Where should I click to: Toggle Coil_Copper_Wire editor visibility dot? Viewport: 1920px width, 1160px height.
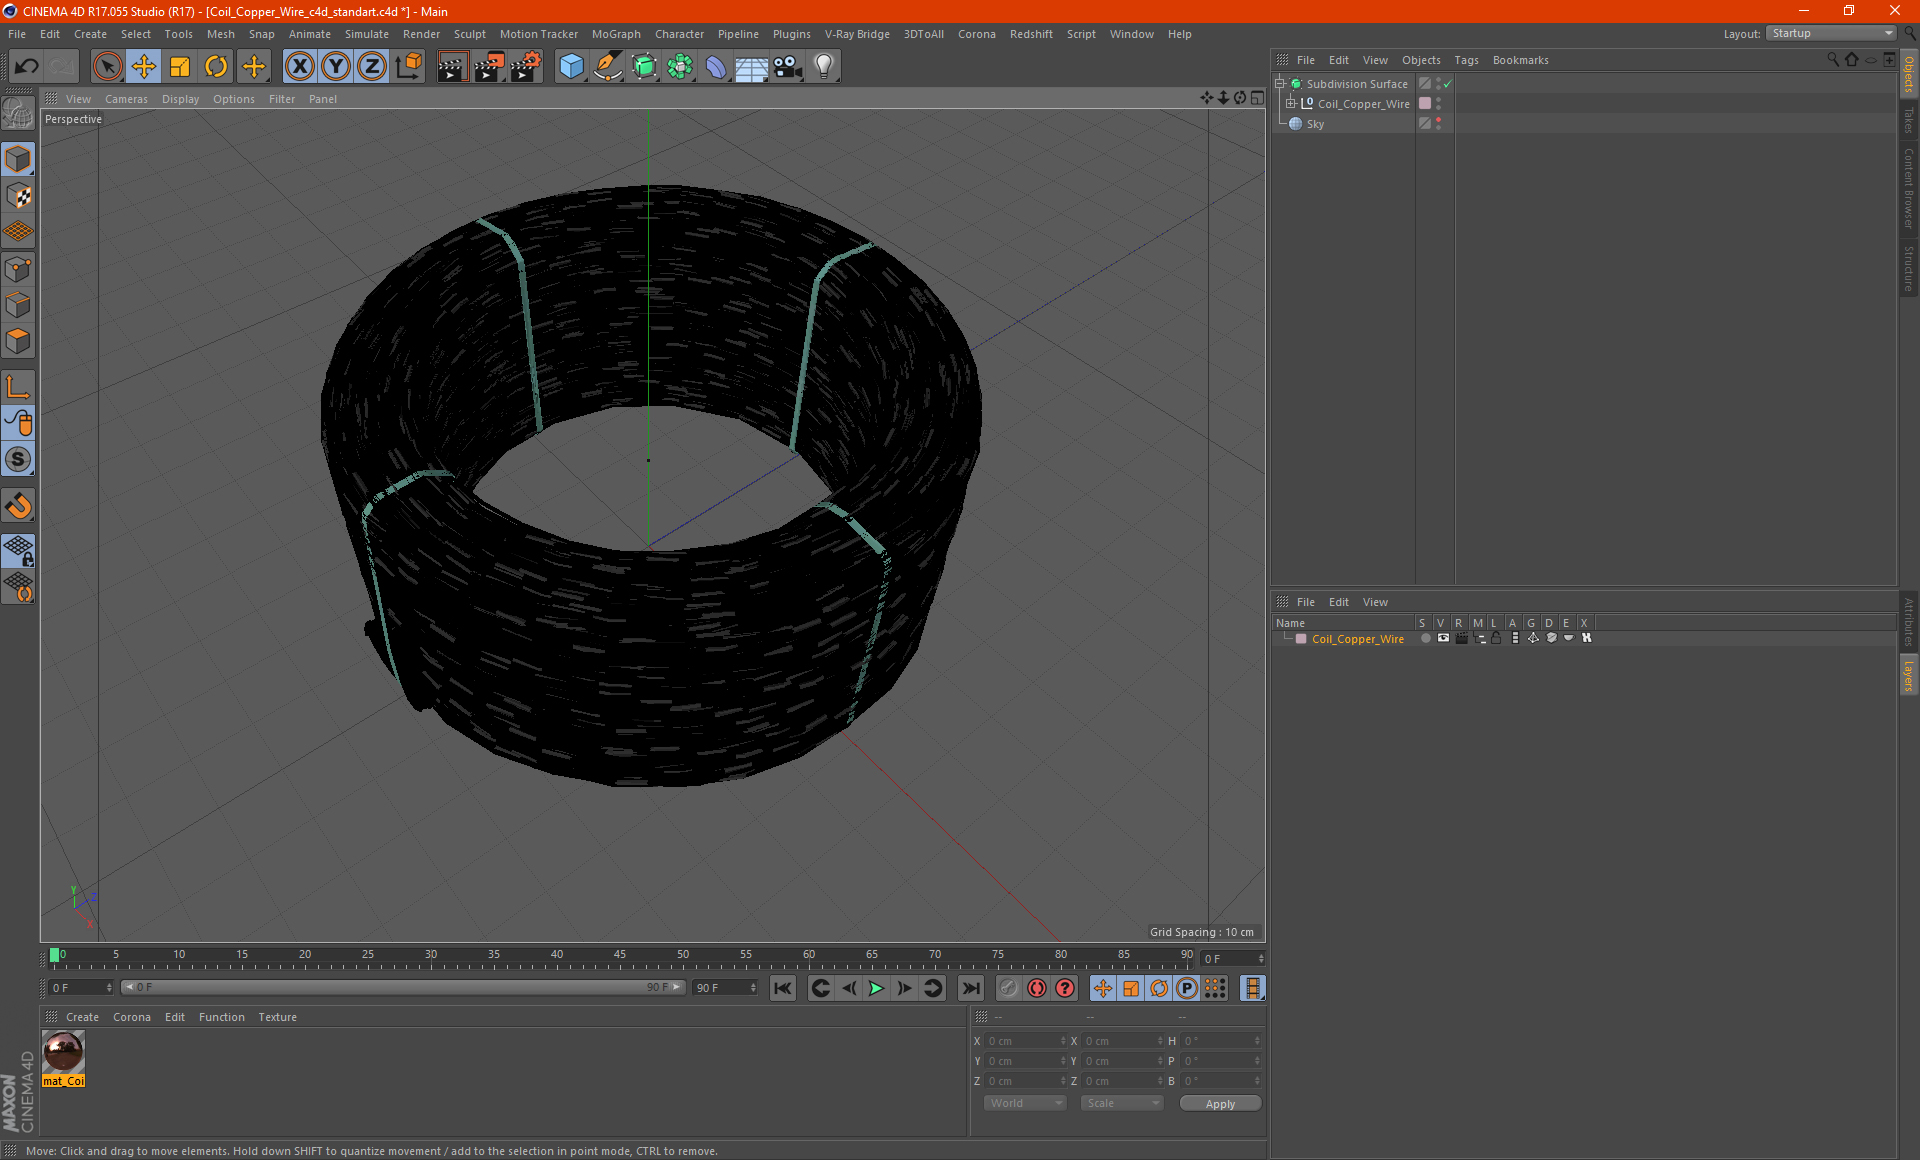pyautogui.click(x=1439, y=100)
